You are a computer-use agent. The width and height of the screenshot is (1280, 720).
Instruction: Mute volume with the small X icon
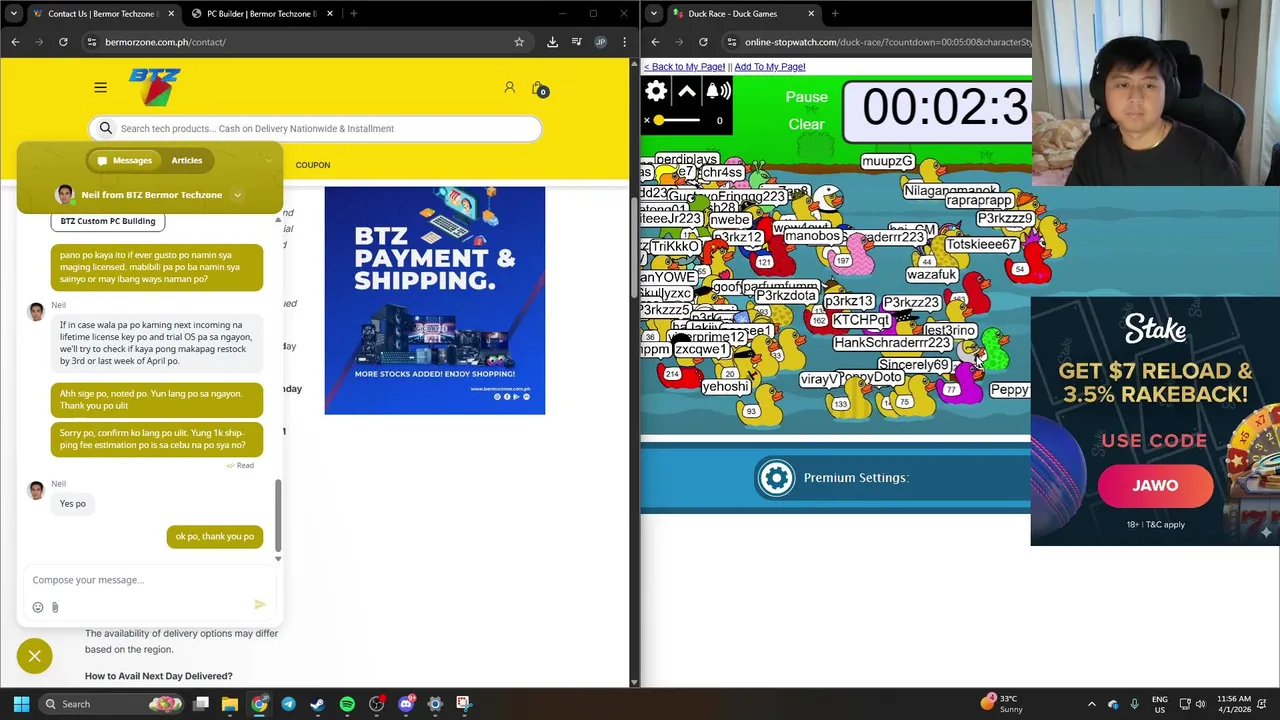coord(646,120)
